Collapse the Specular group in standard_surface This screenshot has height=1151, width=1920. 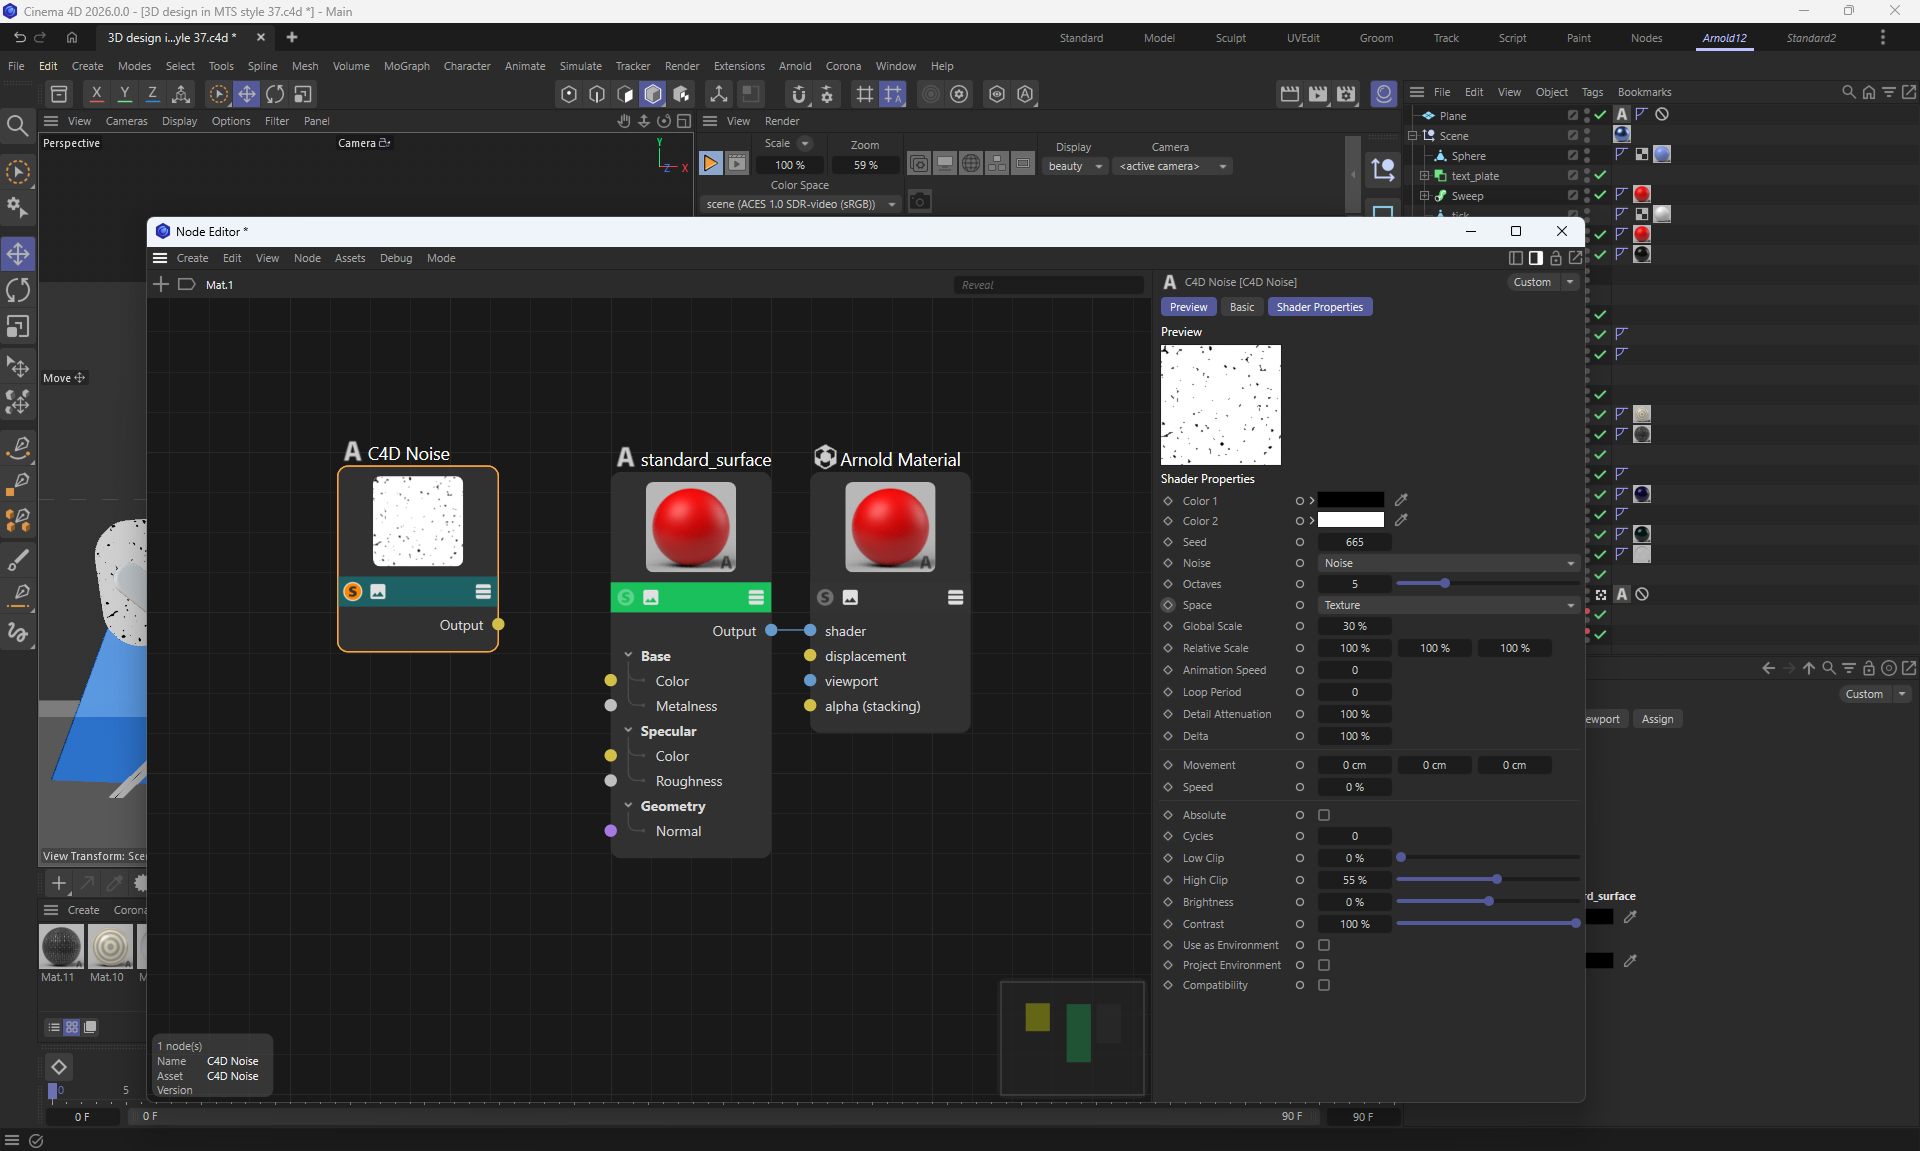pos(628,731)
